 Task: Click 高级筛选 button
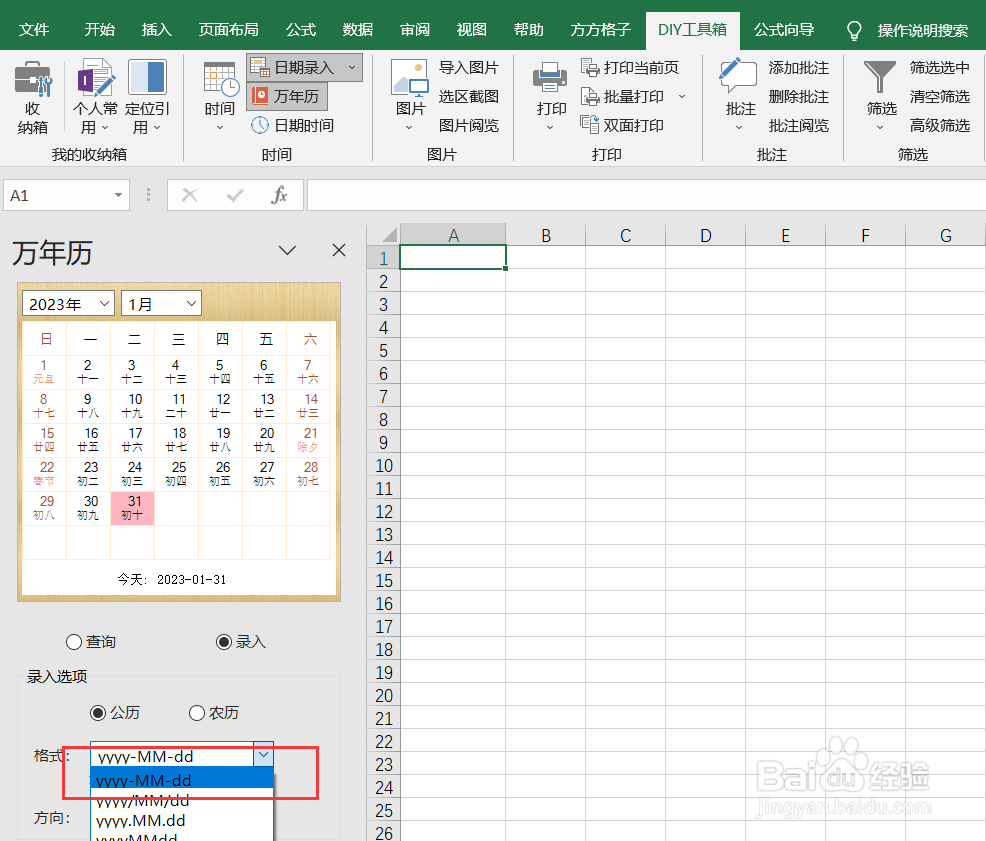point(939,125)
